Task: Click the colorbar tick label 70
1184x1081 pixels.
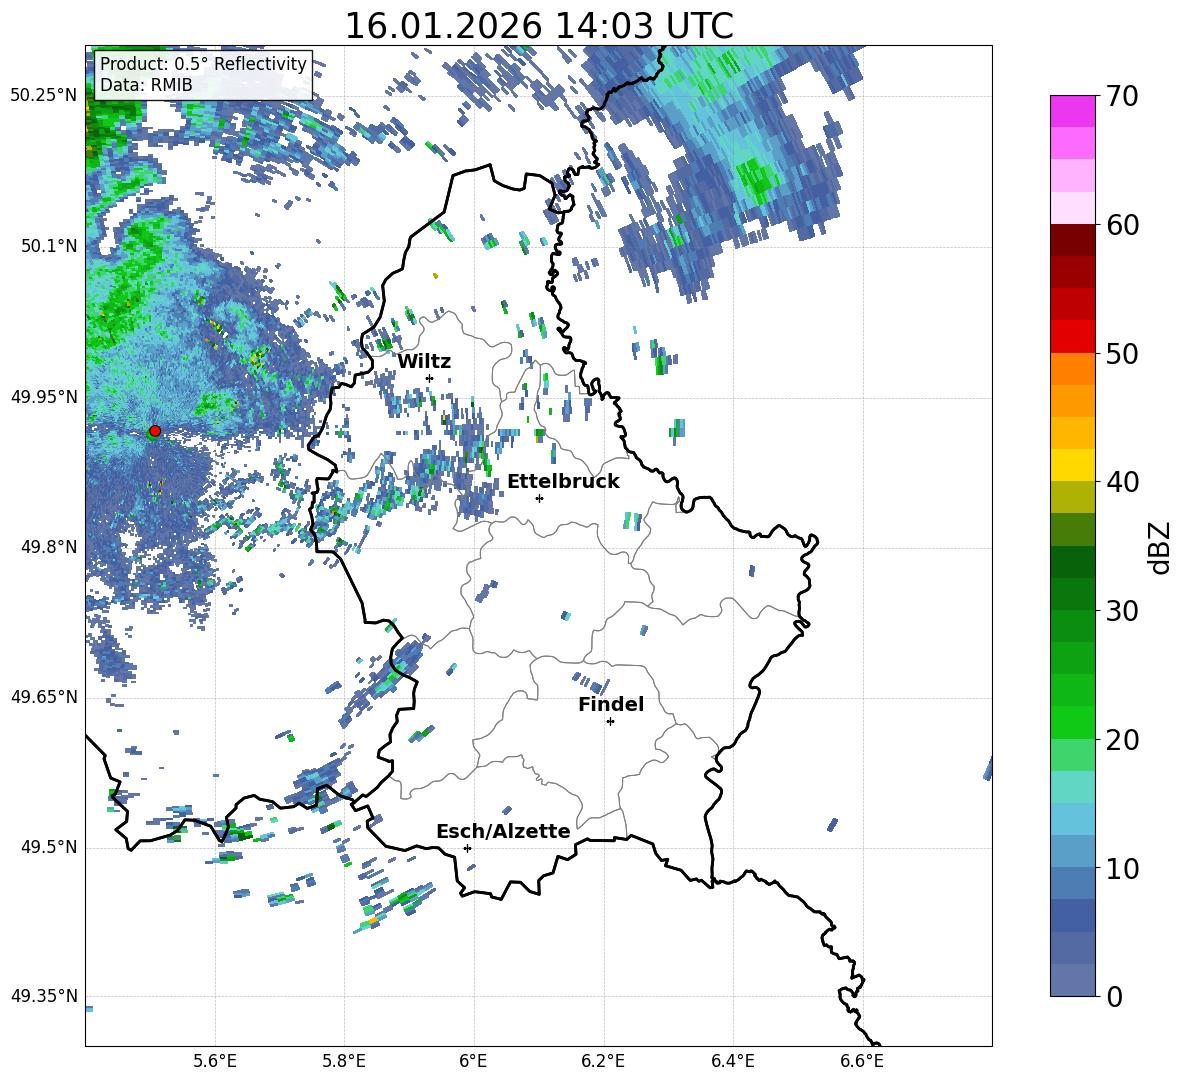Action: pos(1122,96)
